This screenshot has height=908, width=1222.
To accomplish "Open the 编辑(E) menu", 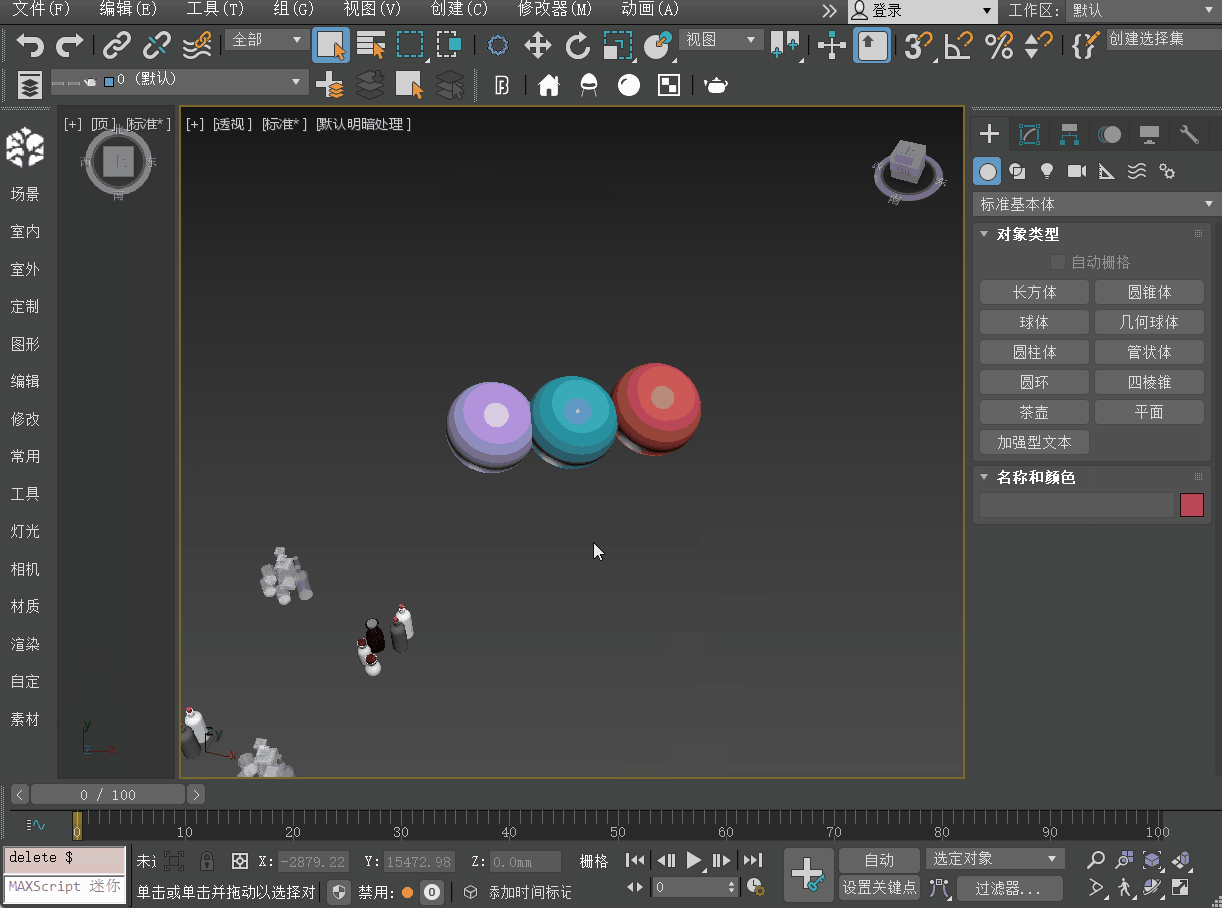I will (x=128, y=9).
